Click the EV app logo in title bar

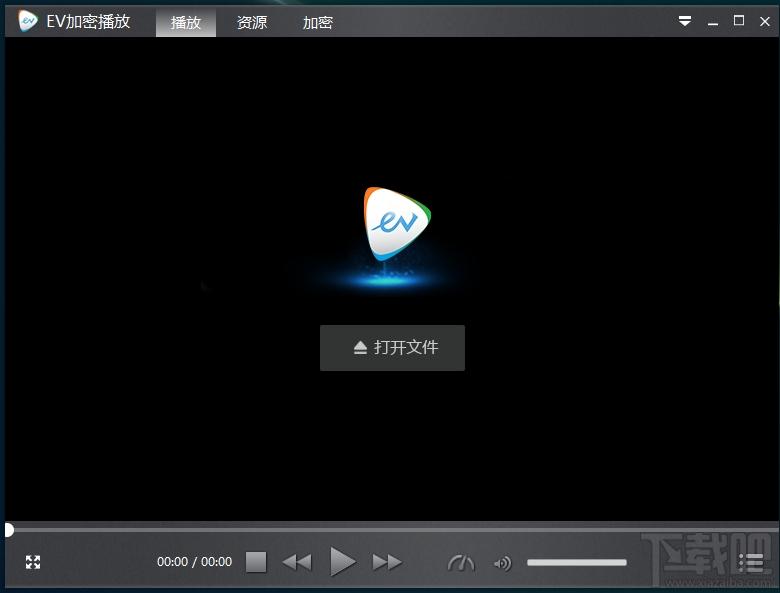tap(28, 21)
